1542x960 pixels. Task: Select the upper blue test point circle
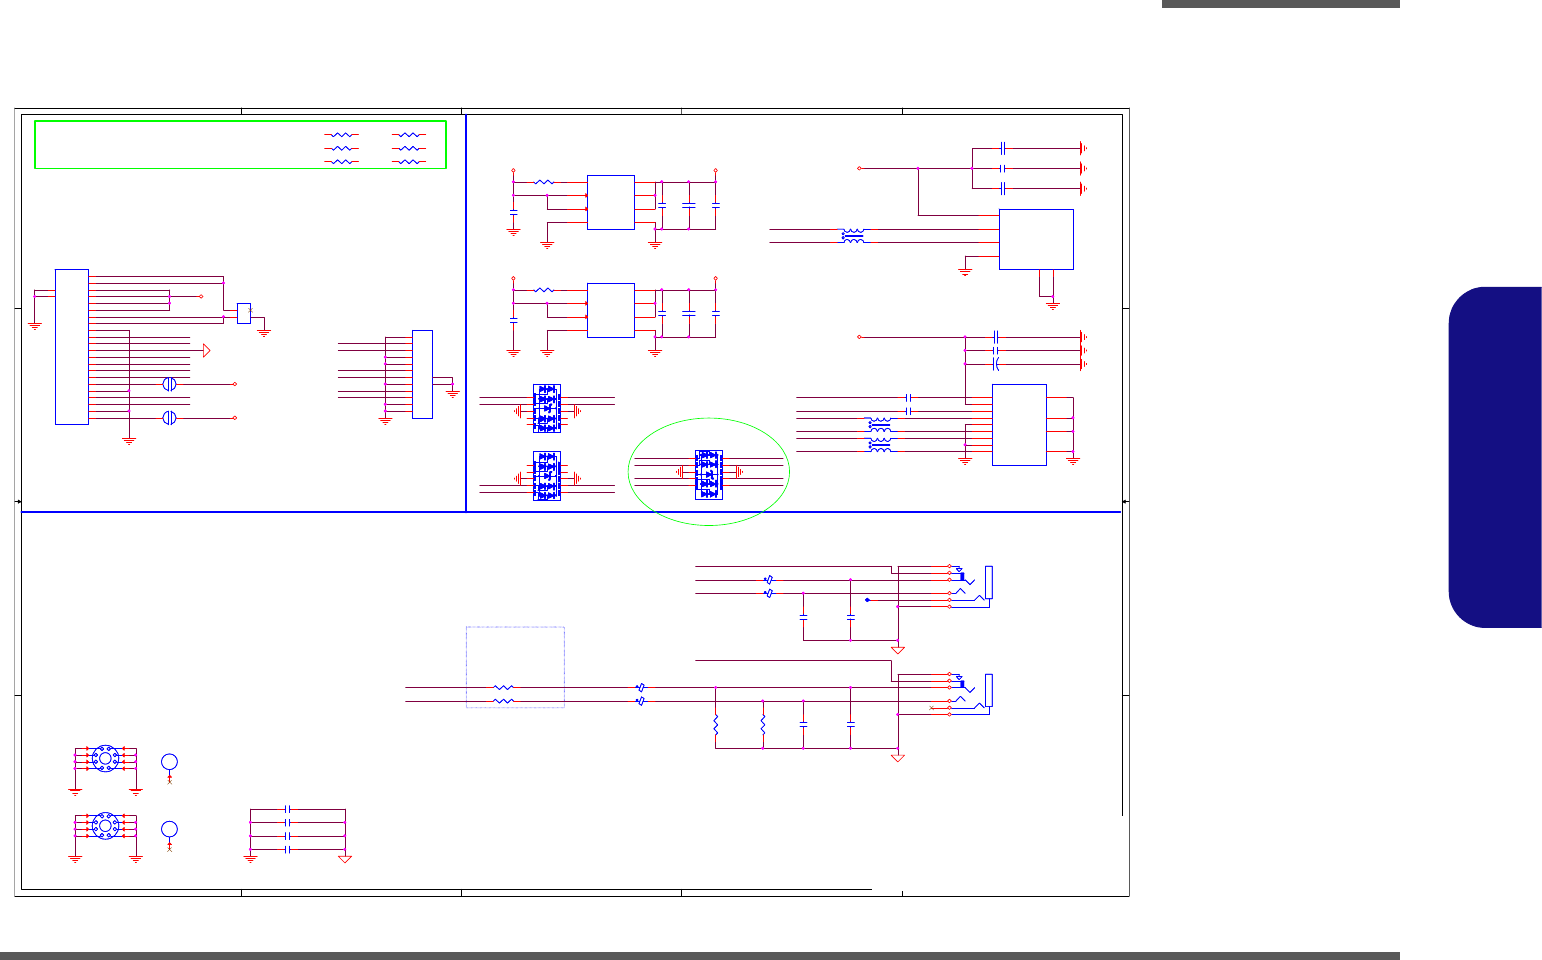click(170, 763)
